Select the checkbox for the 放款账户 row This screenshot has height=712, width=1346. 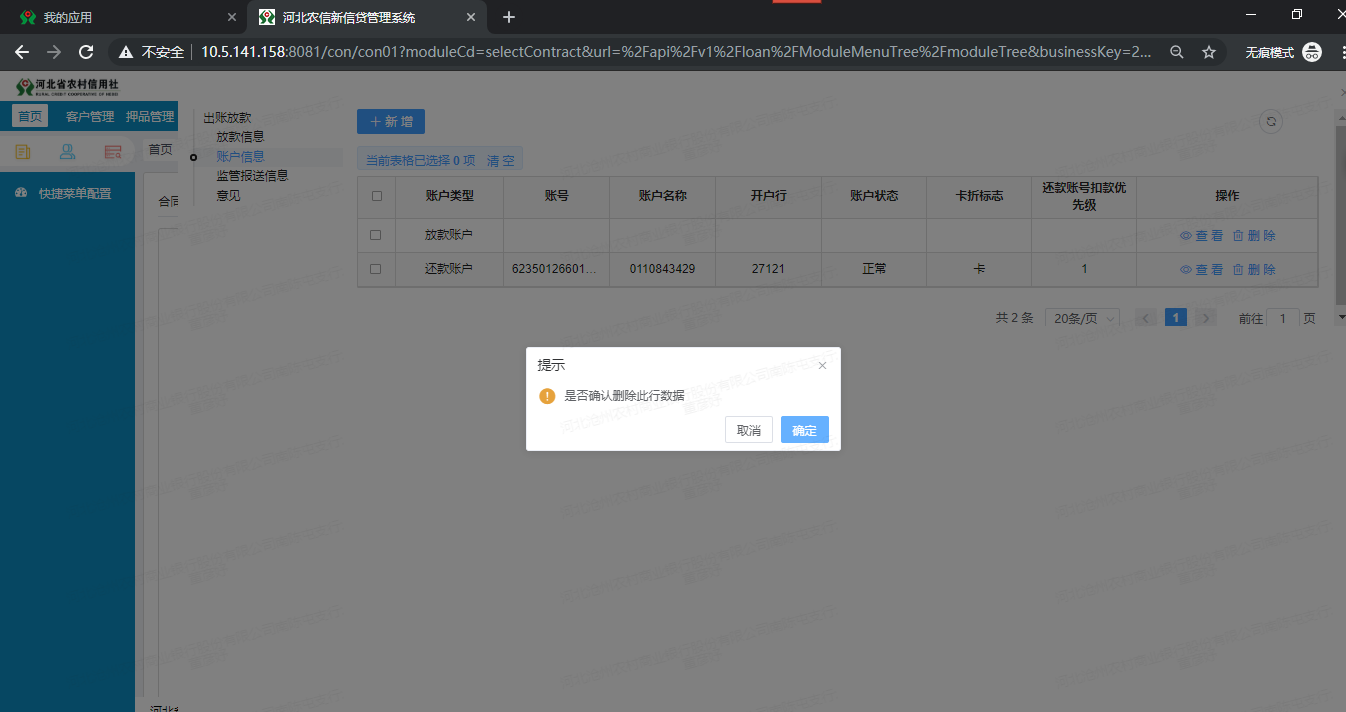(x=376, y=235)
